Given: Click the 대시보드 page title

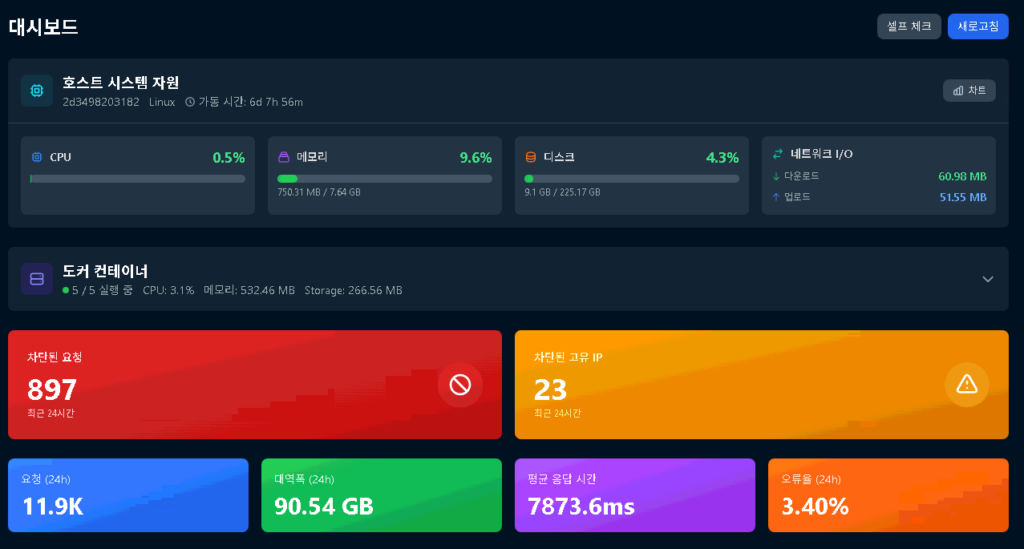Looking at the screenshot, I should [43, 27].
